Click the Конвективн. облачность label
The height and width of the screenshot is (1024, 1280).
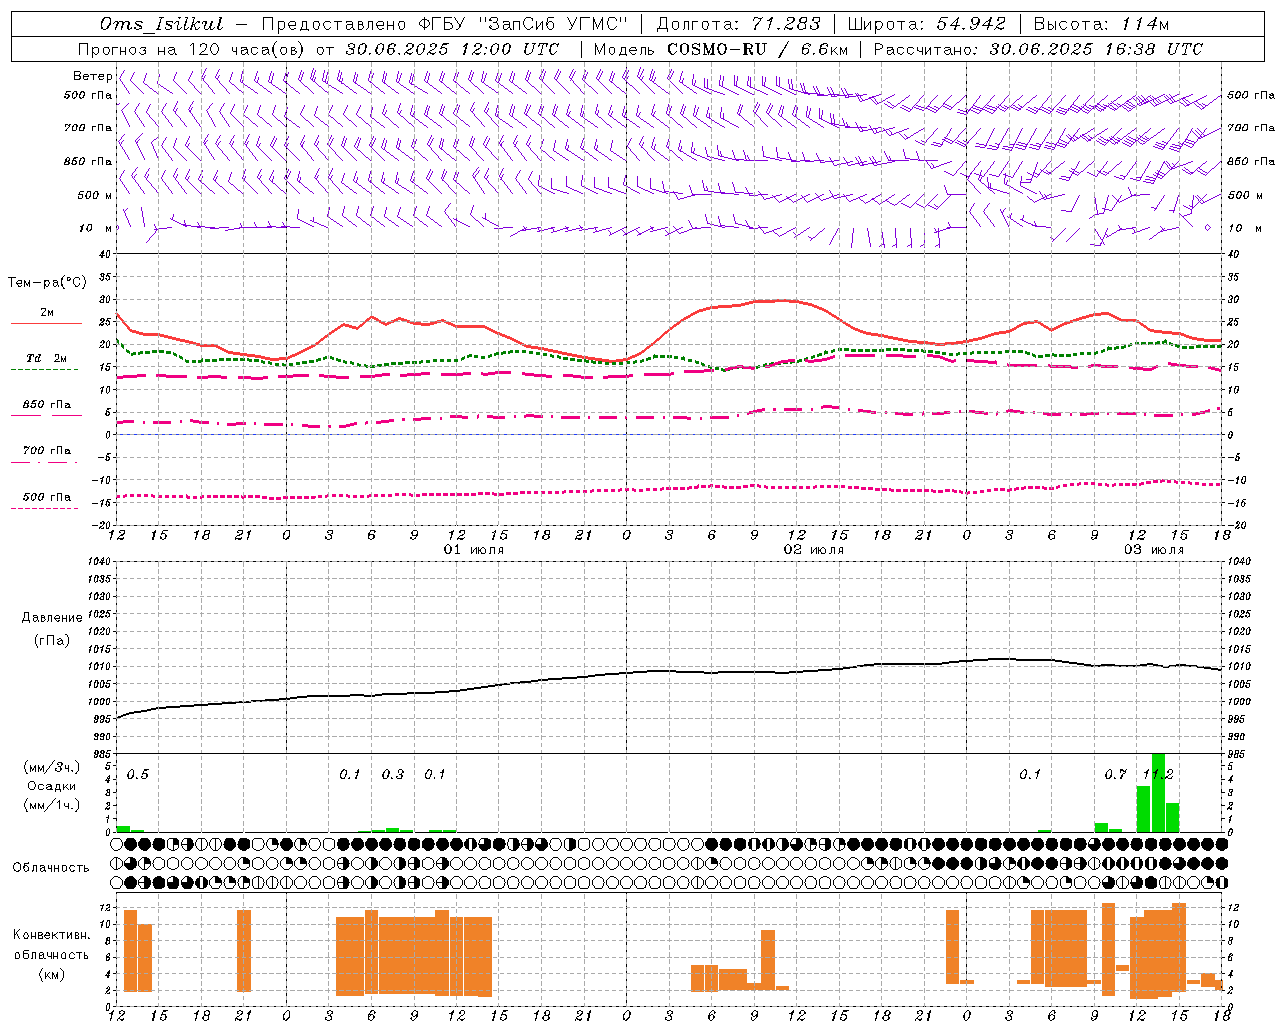point(52,945)
